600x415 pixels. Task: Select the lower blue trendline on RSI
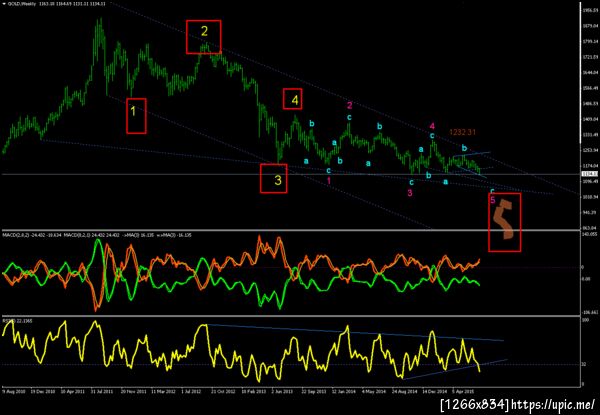point(455,369)
